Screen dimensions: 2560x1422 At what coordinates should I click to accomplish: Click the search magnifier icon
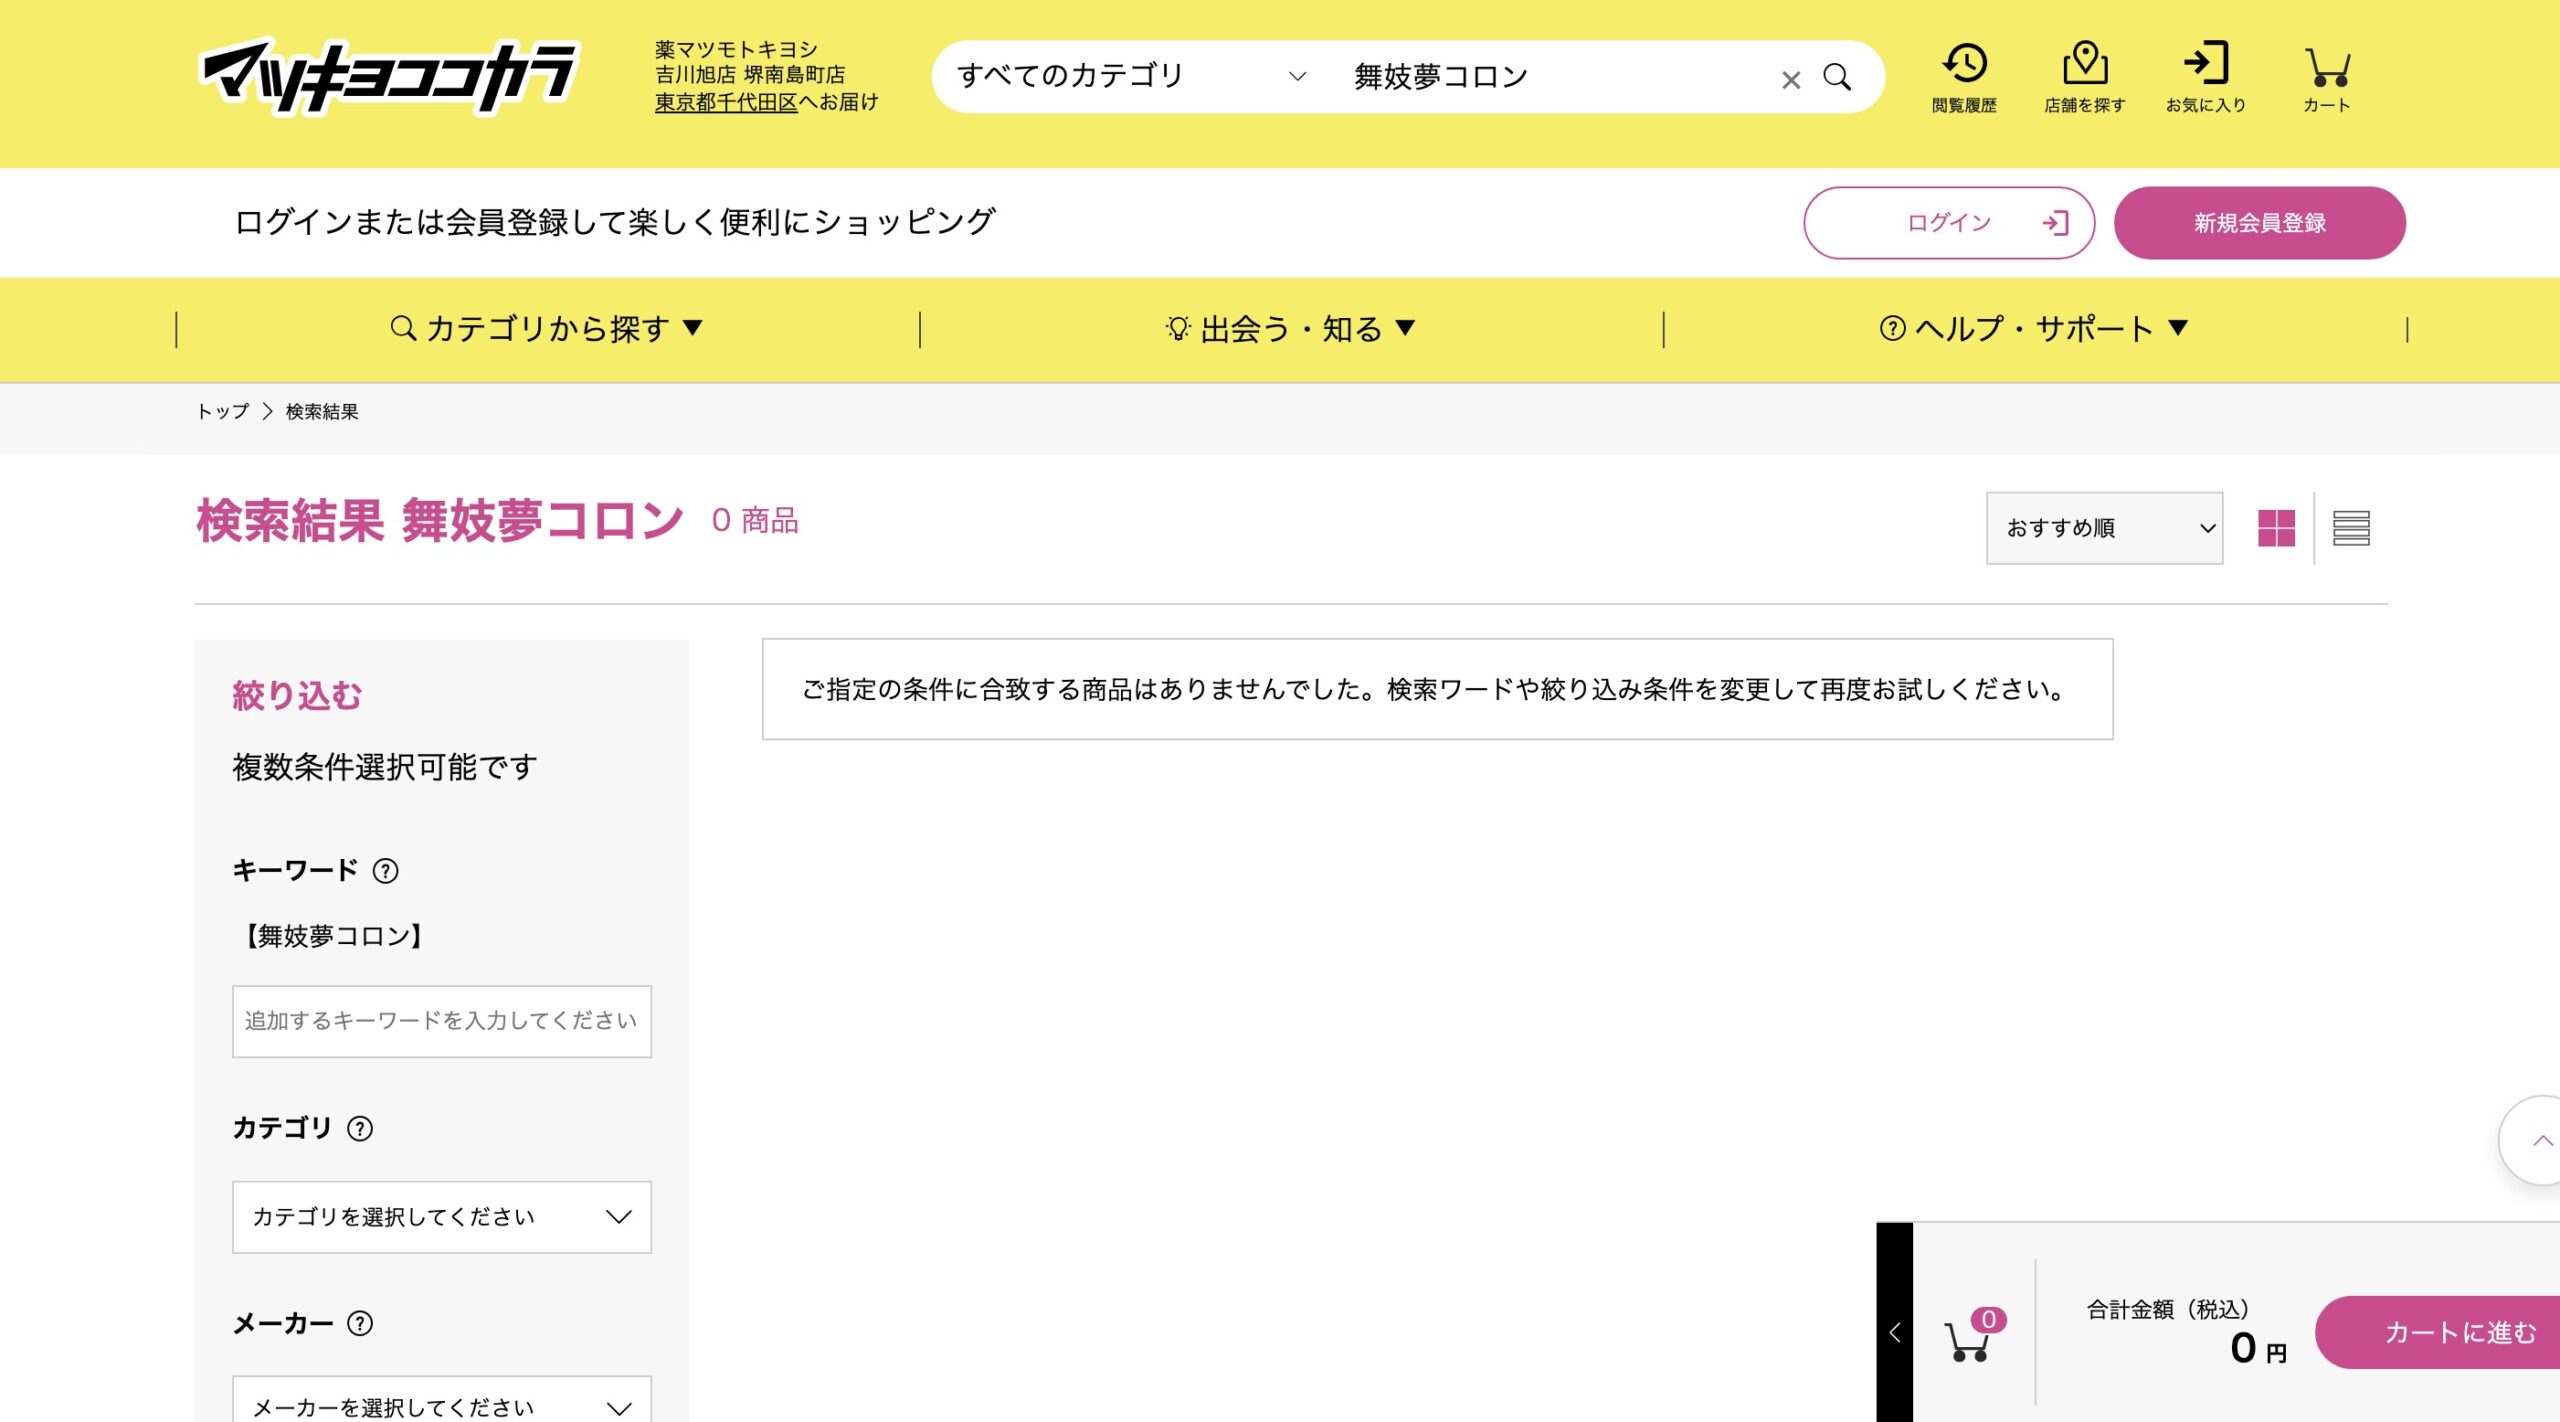click(x=1836, y=77)
